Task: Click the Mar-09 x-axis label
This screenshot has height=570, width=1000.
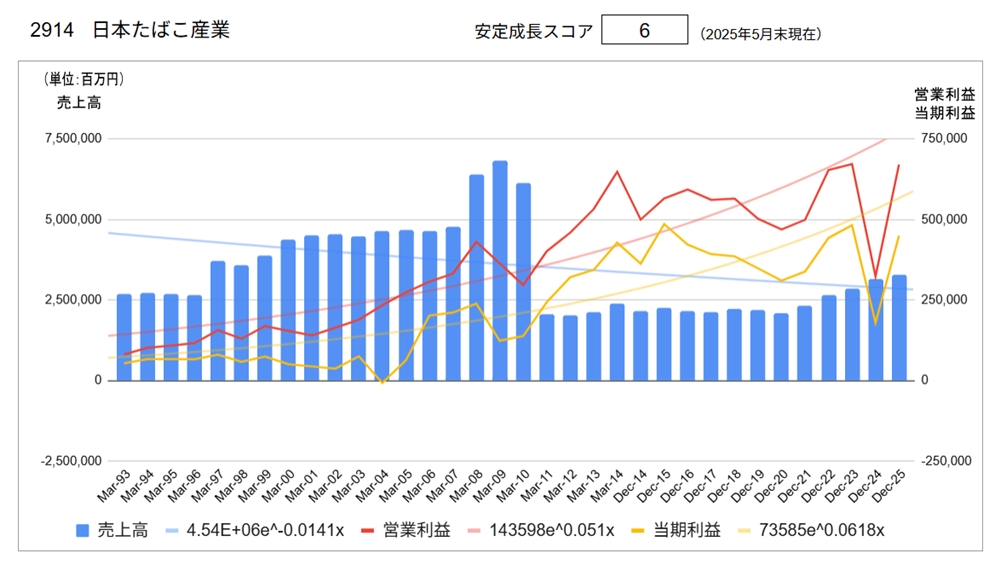Action: tap(489, 486)
